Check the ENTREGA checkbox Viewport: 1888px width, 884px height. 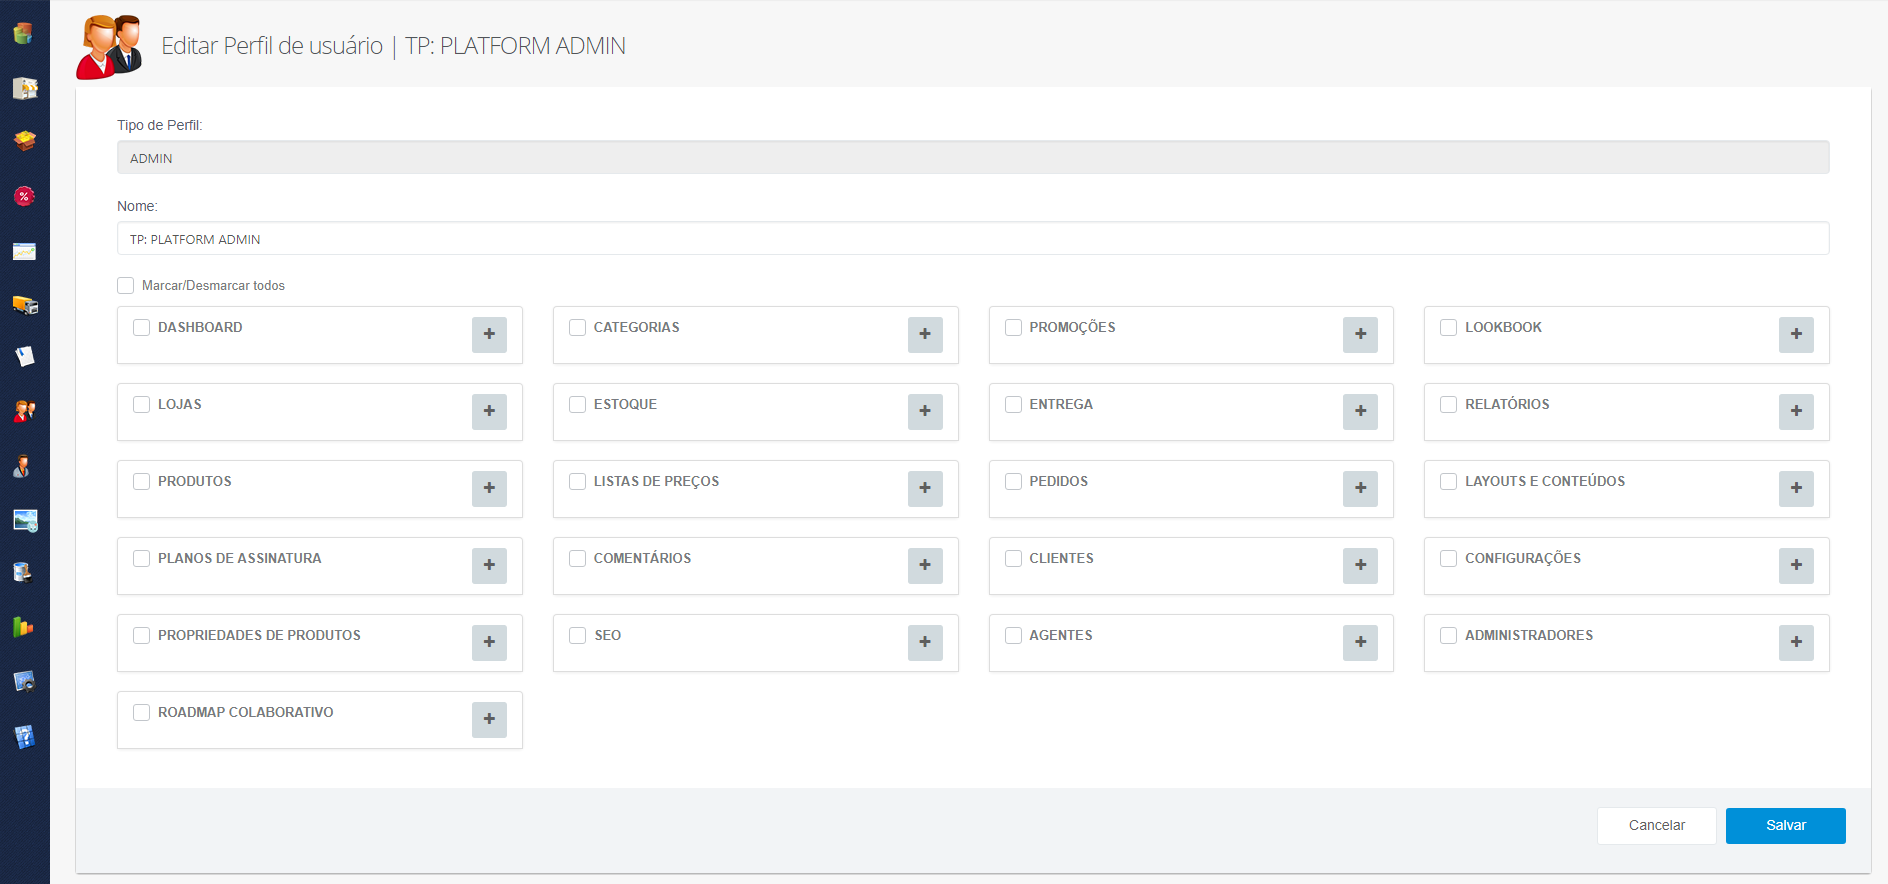[1014, 405]
